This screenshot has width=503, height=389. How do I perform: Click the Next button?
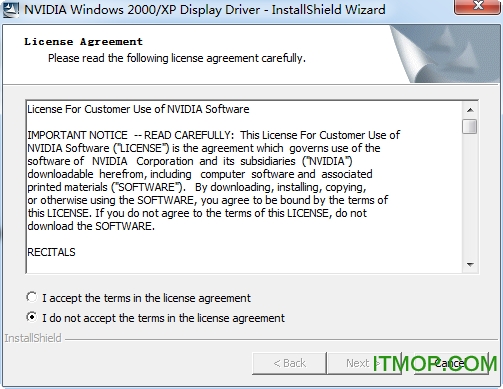coord(364,363)
